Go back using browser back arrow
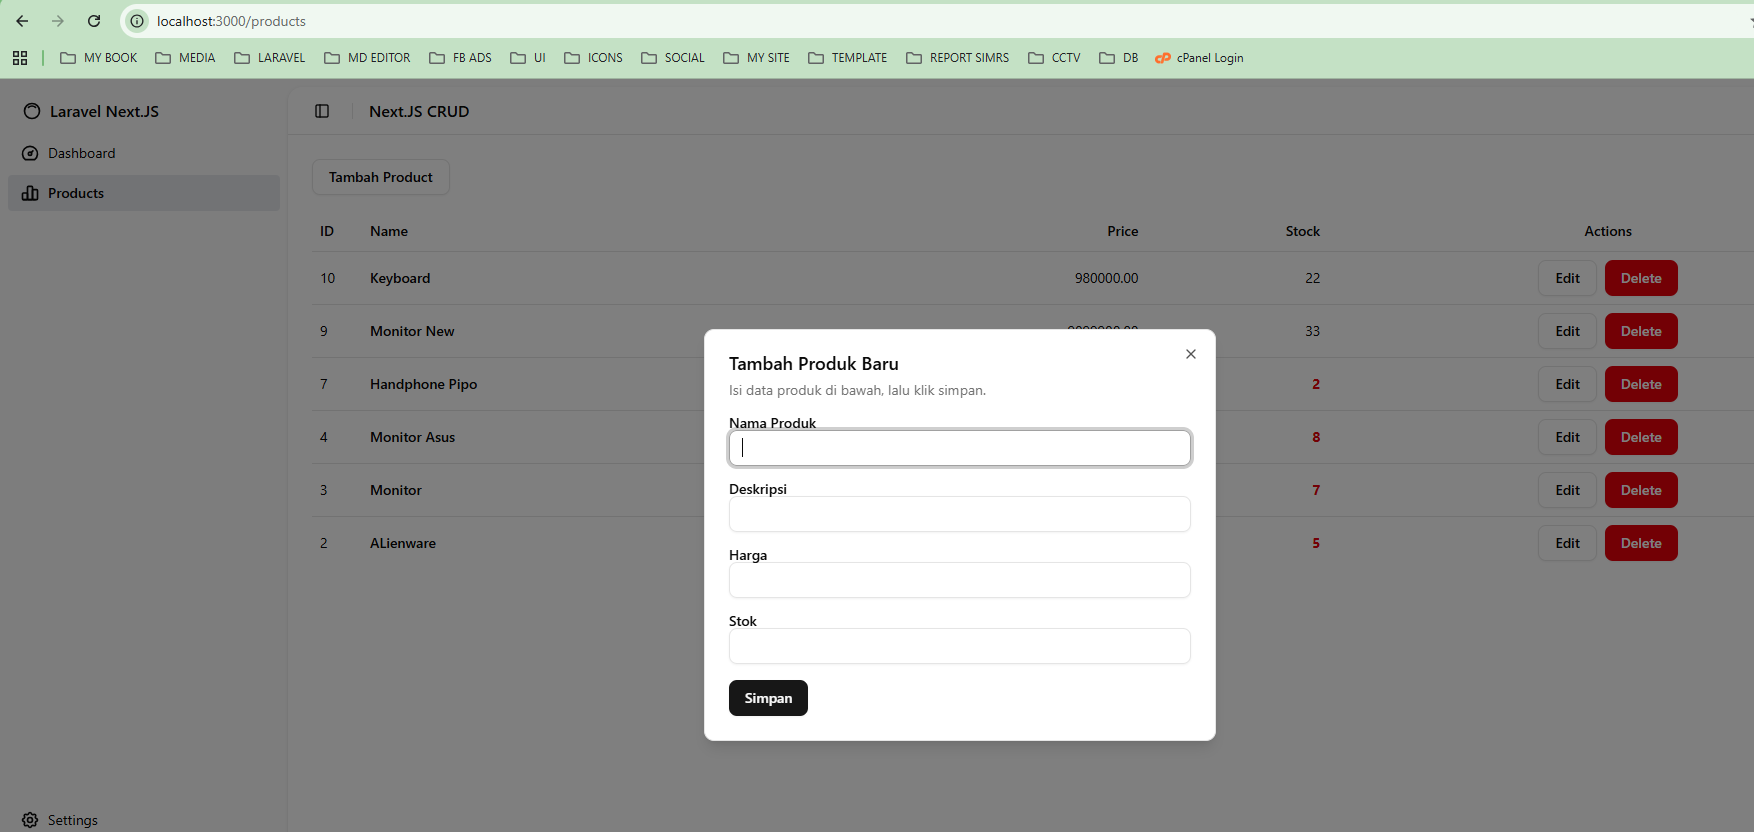Image resolution: width=1754 pixels, height=832 pixels. tap(22, 21)
